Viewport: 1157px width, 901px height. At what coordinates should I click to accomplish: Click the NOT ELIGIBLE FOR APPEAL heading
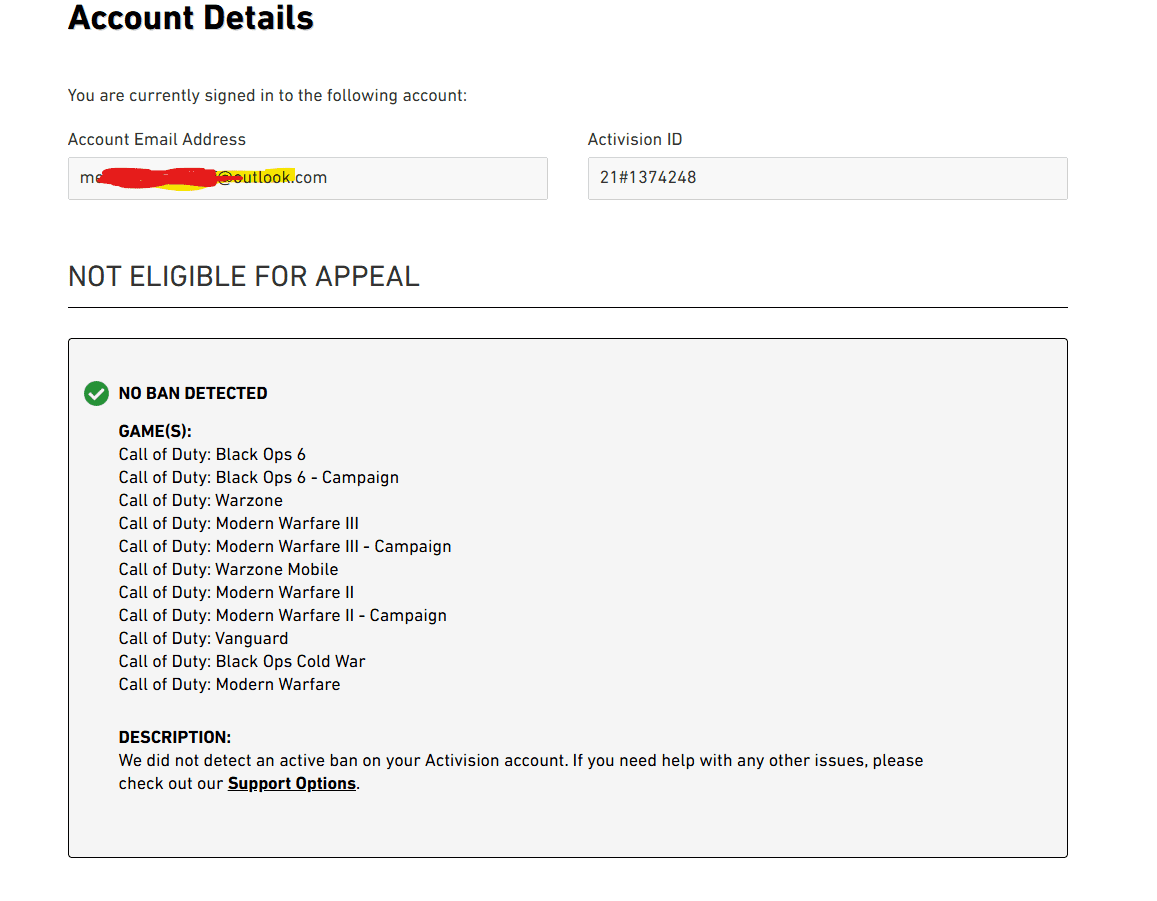click(244, 276)
